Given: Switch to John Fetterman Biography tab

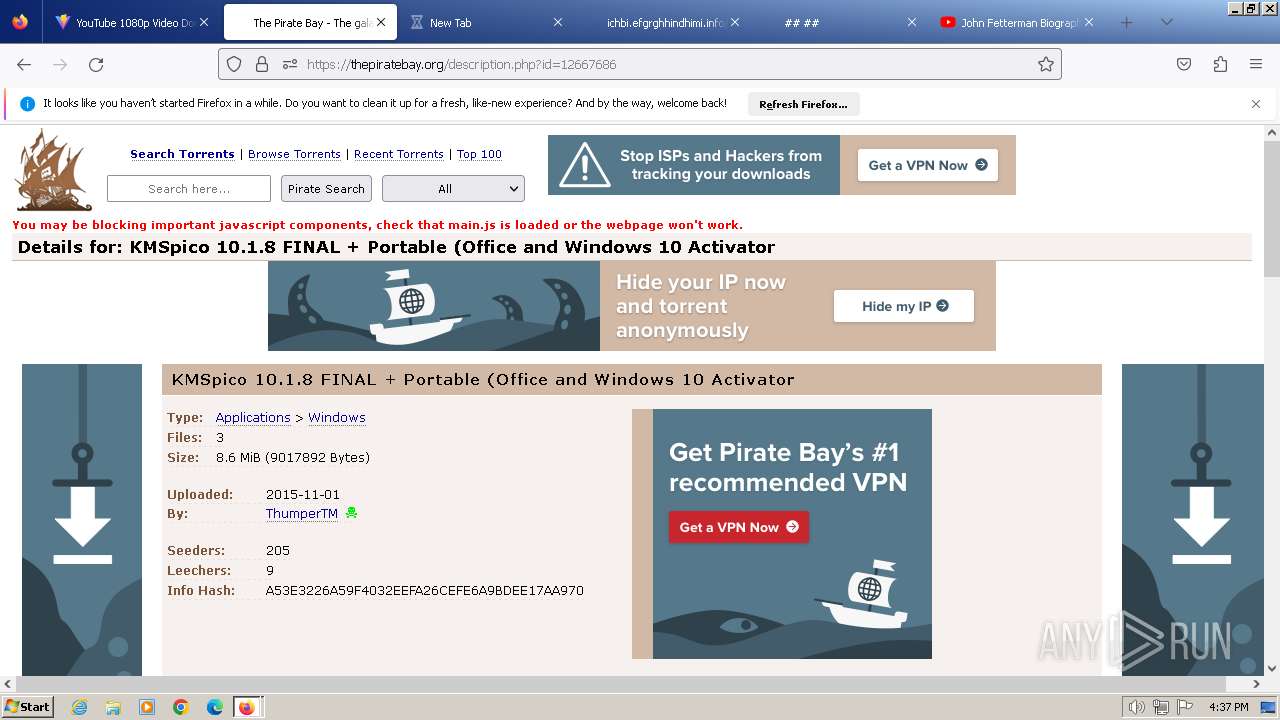Looking at the screenshot, I should click(x=1018, y=22).
